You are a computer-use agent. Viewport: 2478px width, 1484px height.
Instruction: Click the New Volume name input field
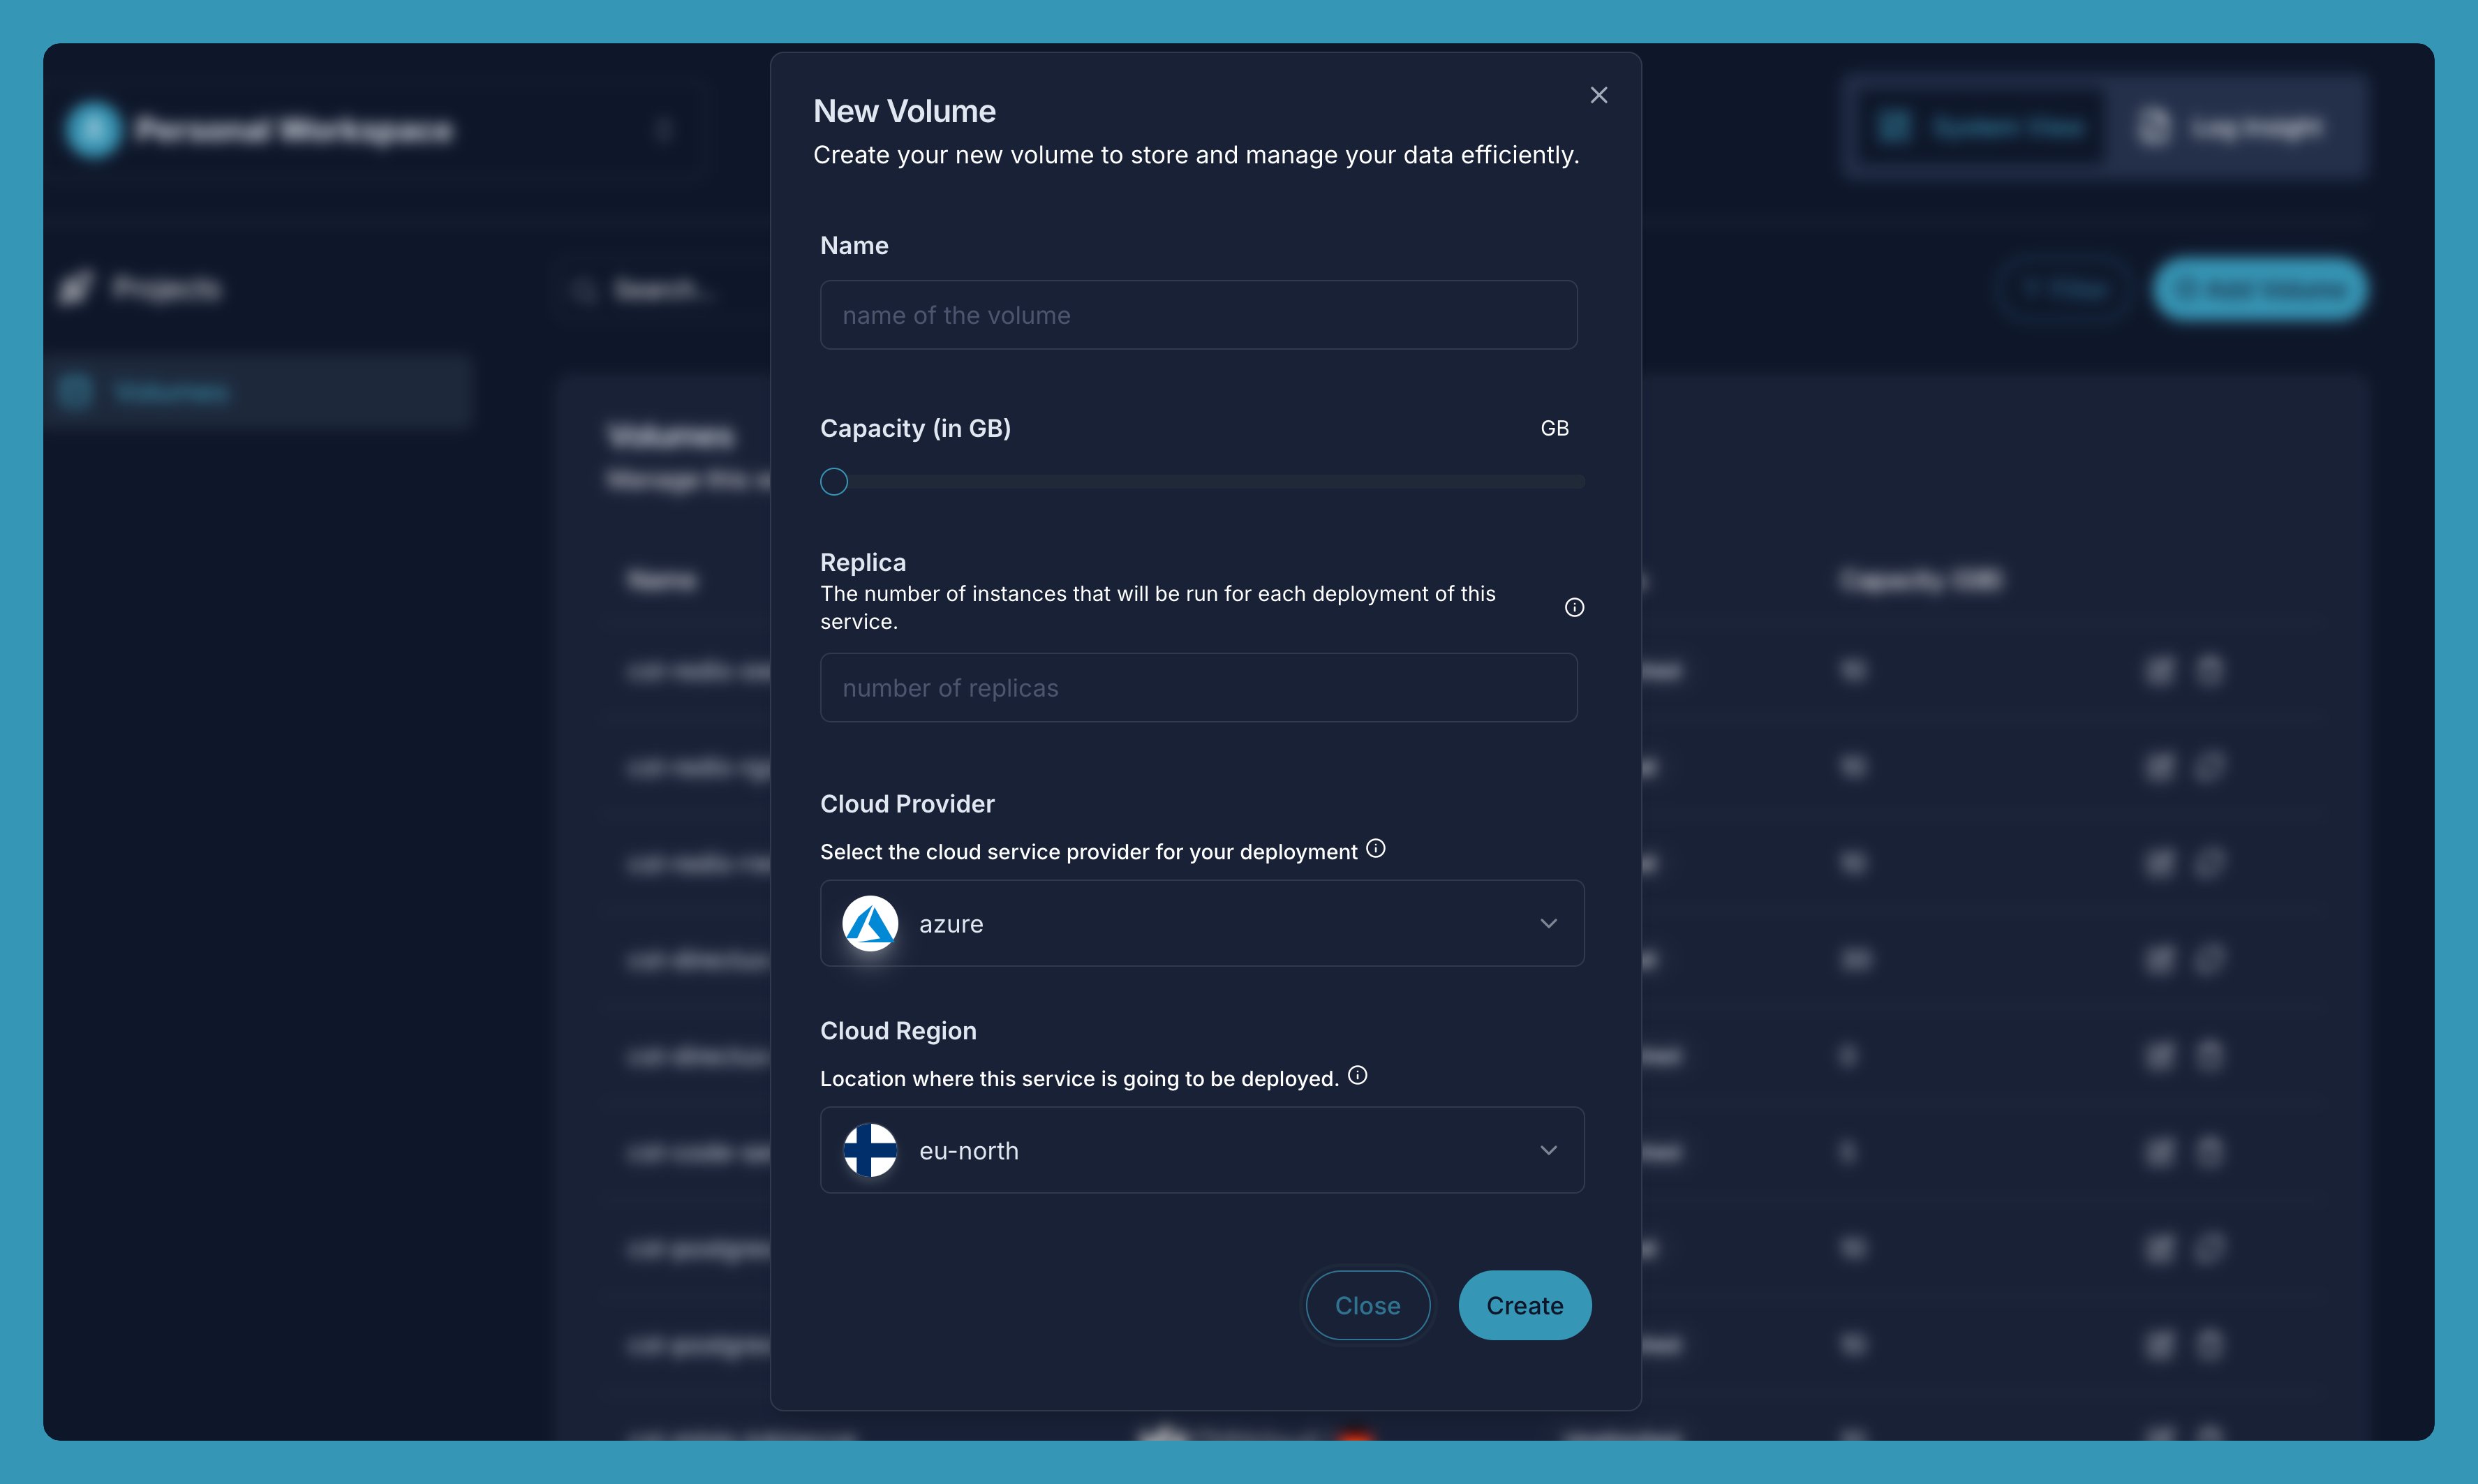pos(1198,315)
